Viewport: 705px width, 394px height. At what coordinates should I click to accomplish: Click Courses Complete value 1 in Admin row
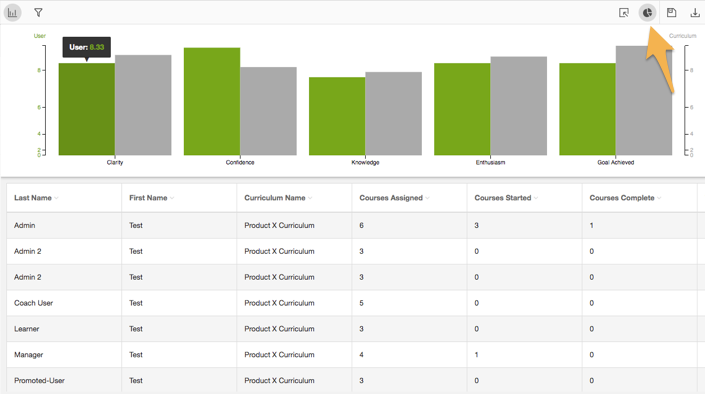pyautogui.click(x=592, y=225)
